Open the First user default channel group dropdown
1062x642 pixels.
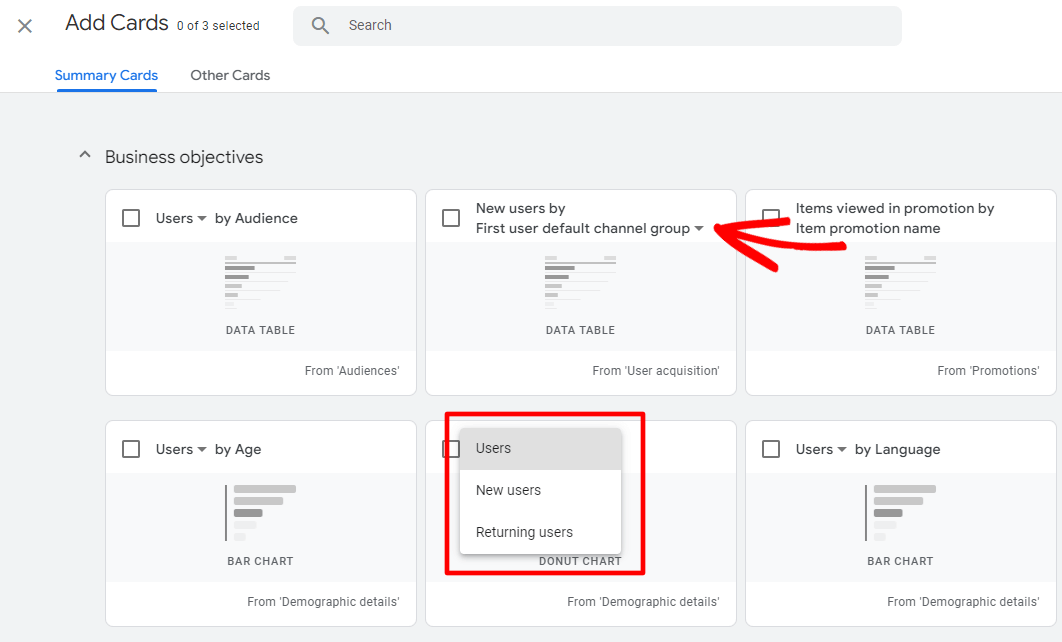(x=698, y=227)
